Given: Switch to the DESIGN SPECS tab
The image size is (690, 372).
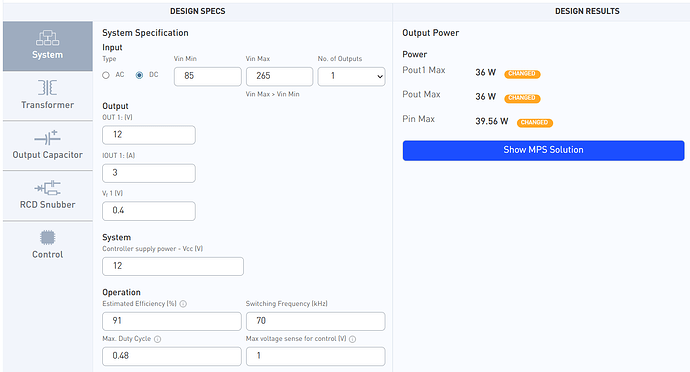Looking at the screenshot, I should point(198,11).
